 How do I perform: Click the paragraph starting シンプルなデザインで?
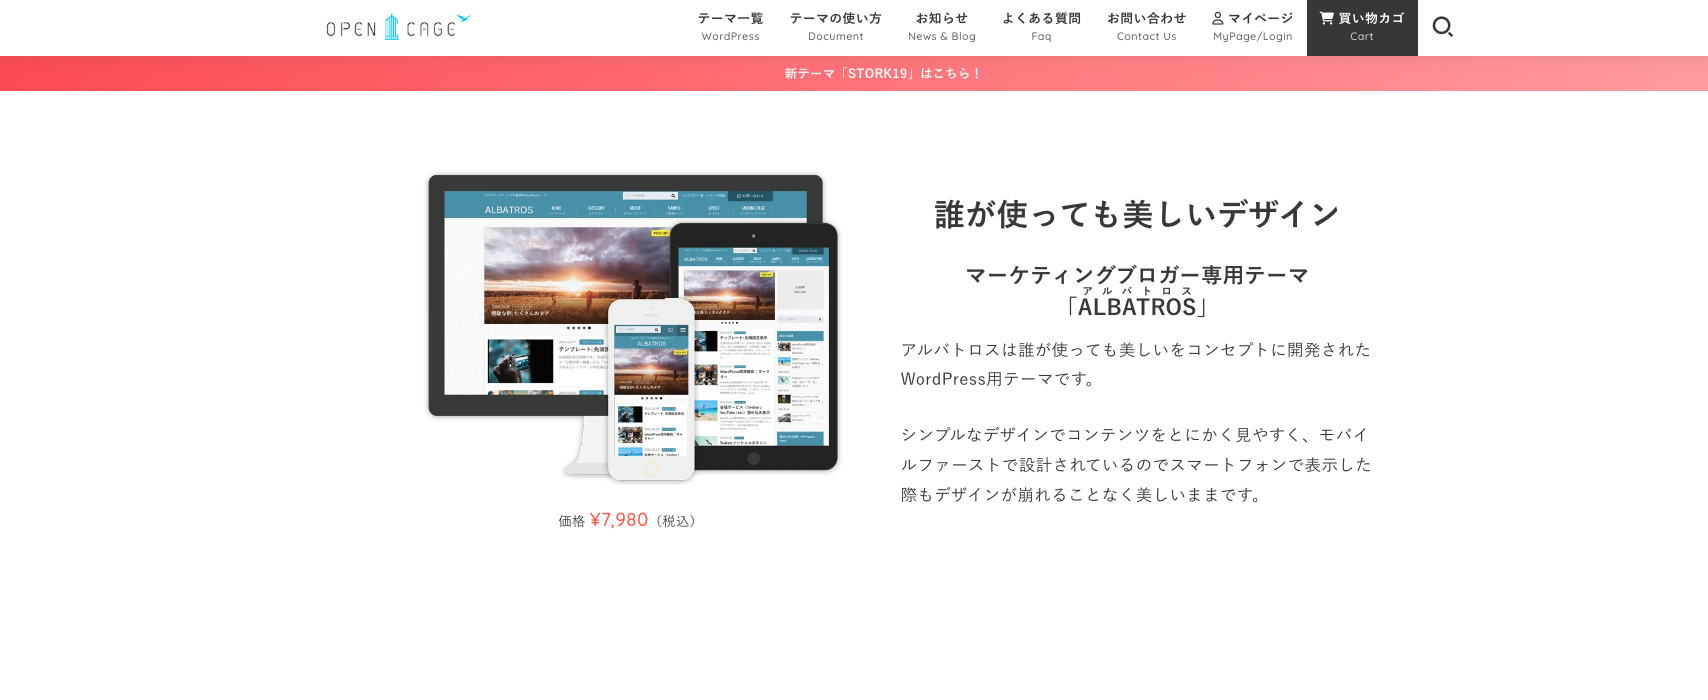1137,464
